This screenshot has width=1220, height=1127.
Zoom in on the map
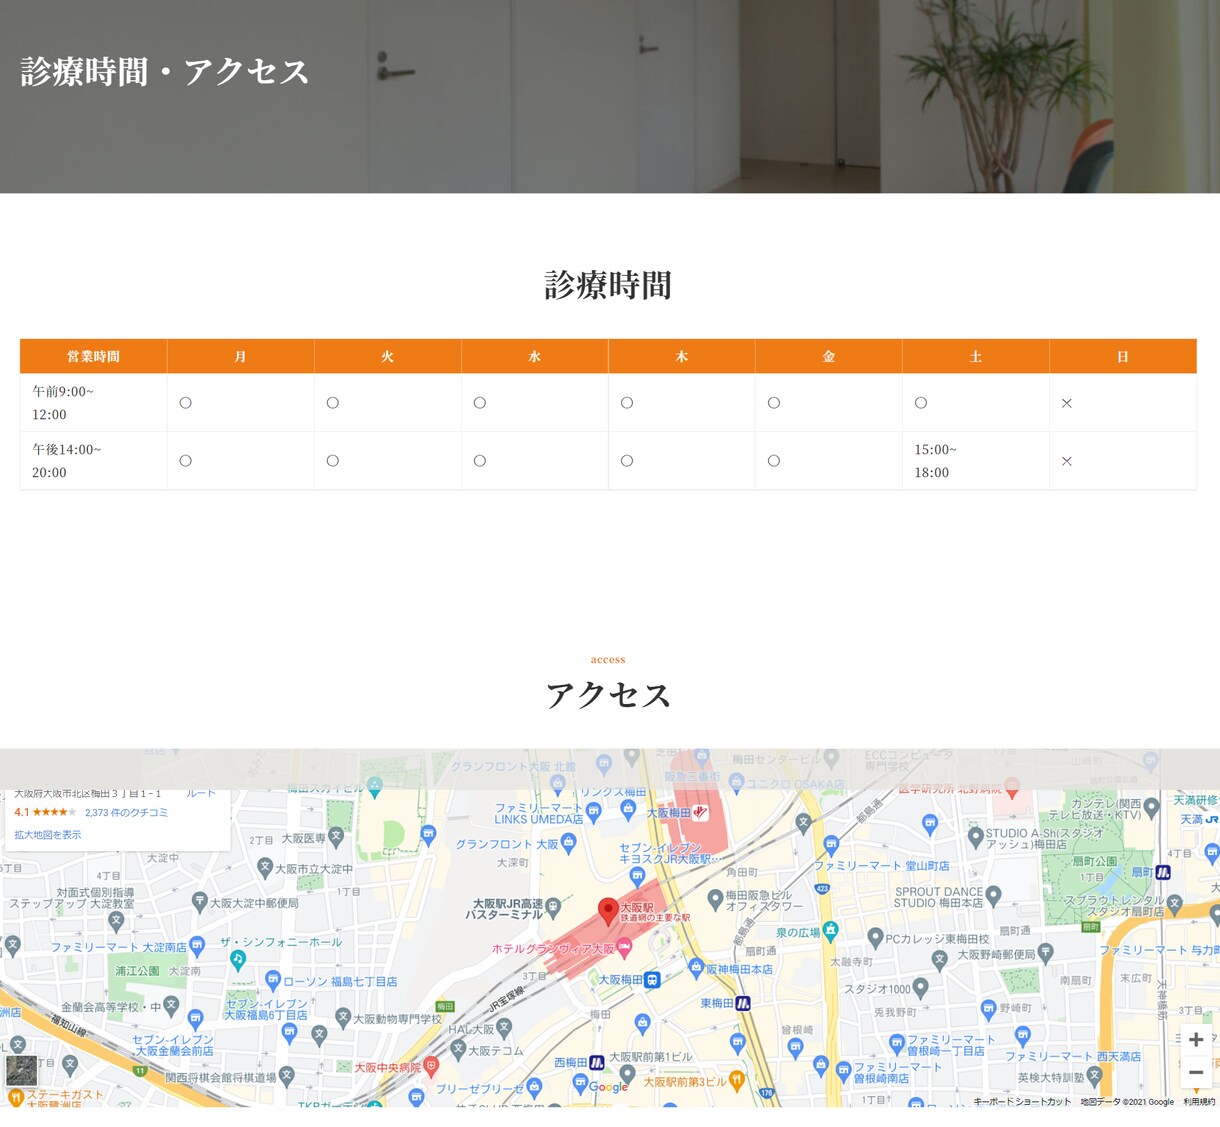[x=1196, y=1040]
